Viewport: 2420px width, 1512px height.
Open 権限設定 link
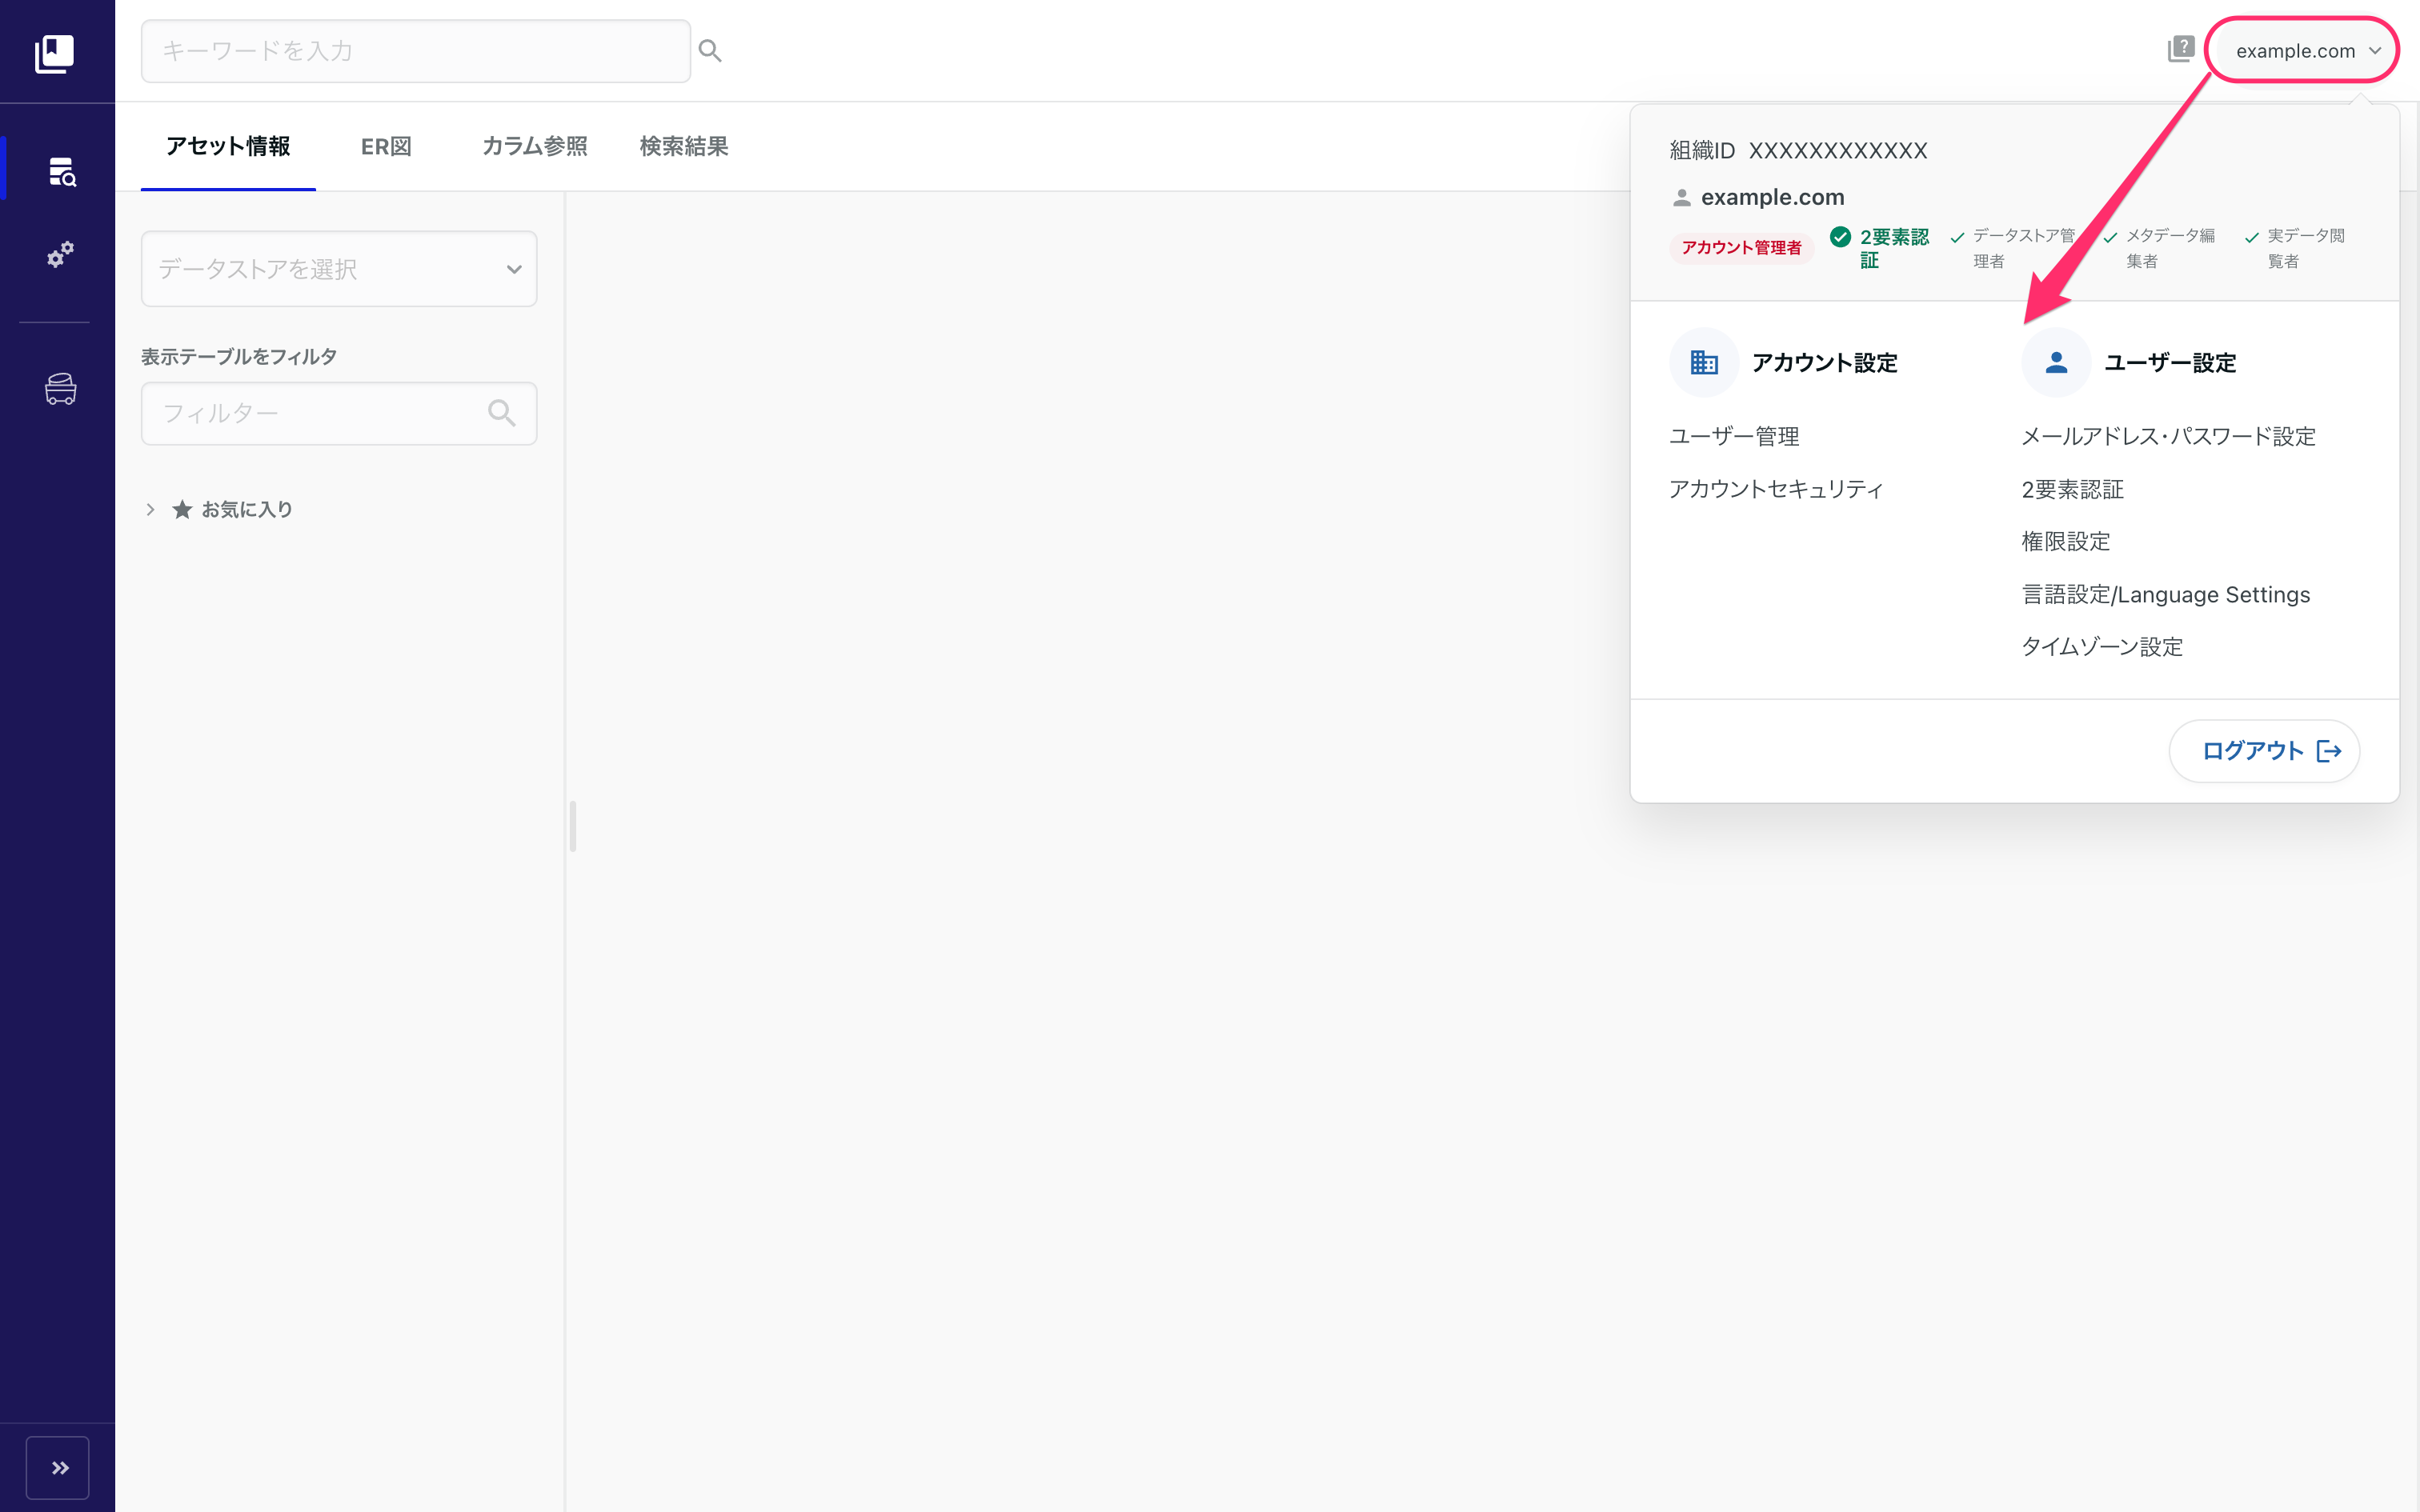click(x=2065, y=542)
